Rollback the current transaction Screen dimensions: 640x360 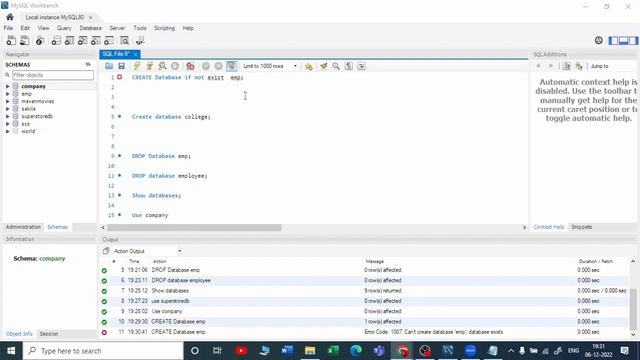tap(218, 66)
